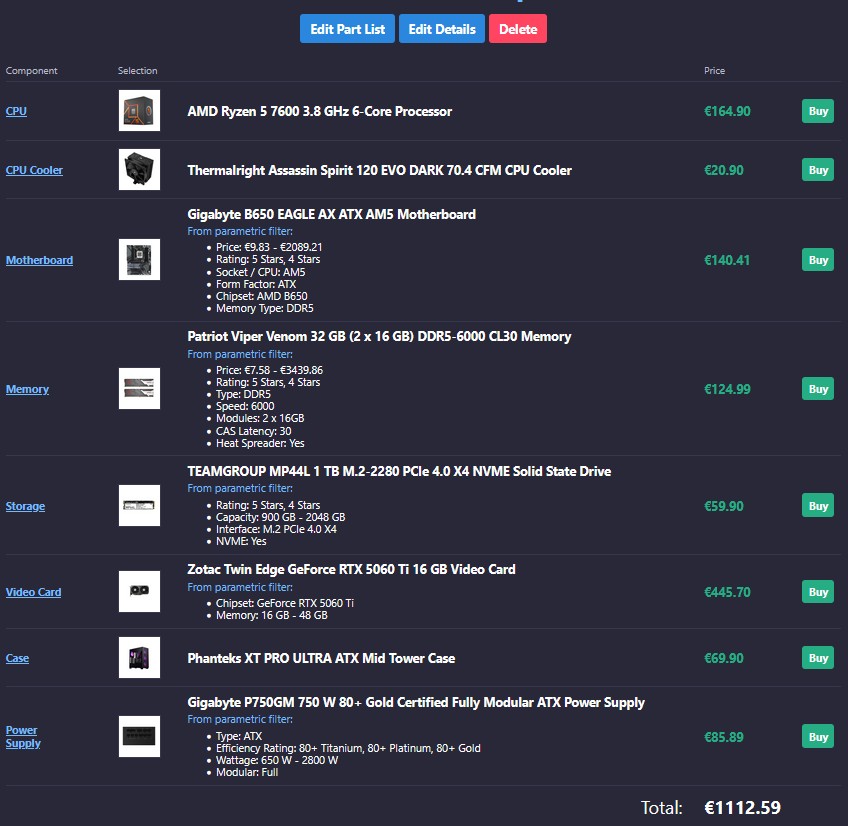Click Memory's 'From parametric filter:' link

tap(240, 354)
